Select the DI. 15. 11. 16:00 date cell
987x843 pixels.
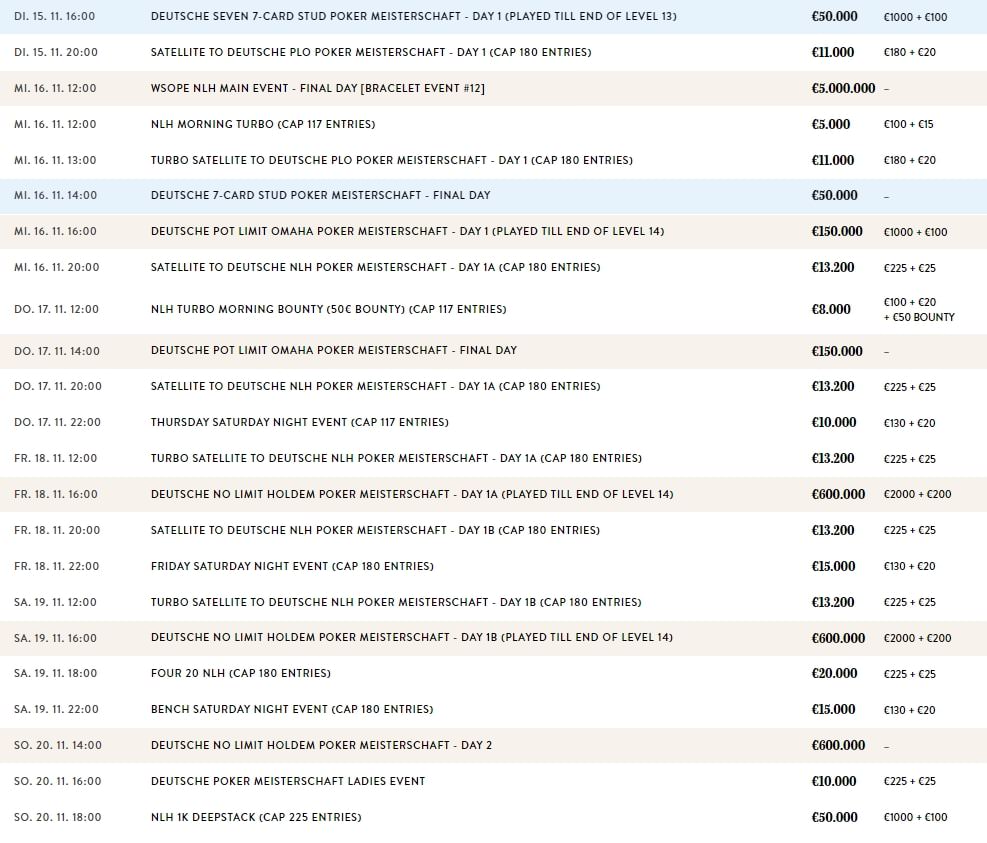[x=56, y=17]
